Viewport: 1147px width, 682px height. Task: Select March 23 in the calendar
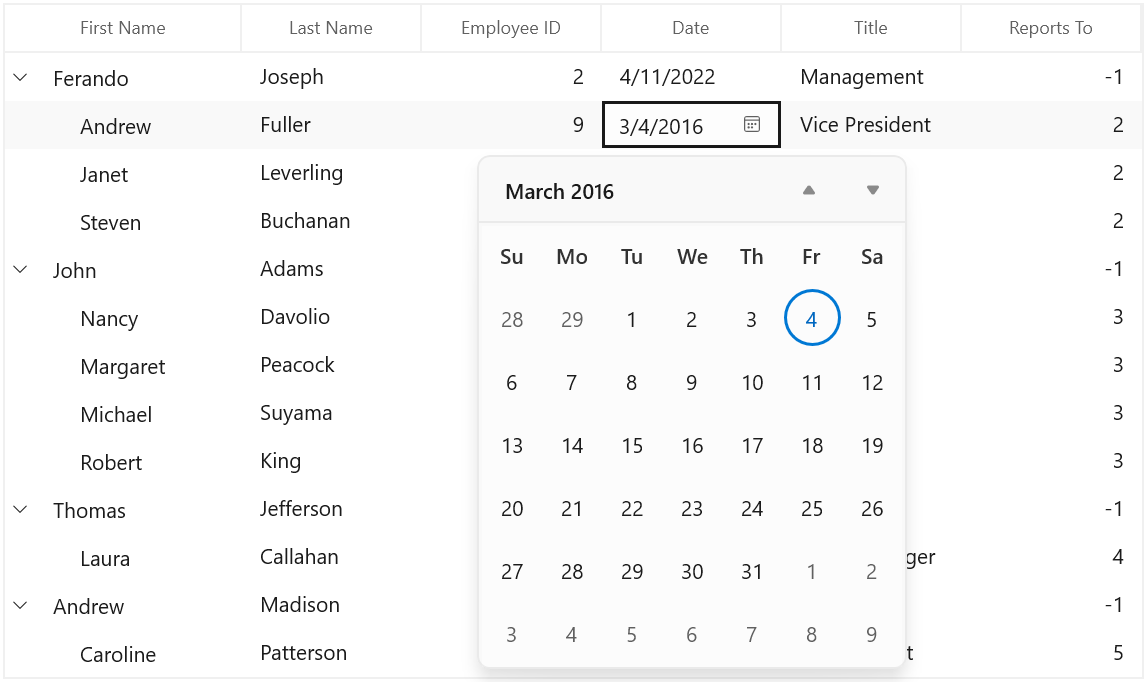click(691, 509)
